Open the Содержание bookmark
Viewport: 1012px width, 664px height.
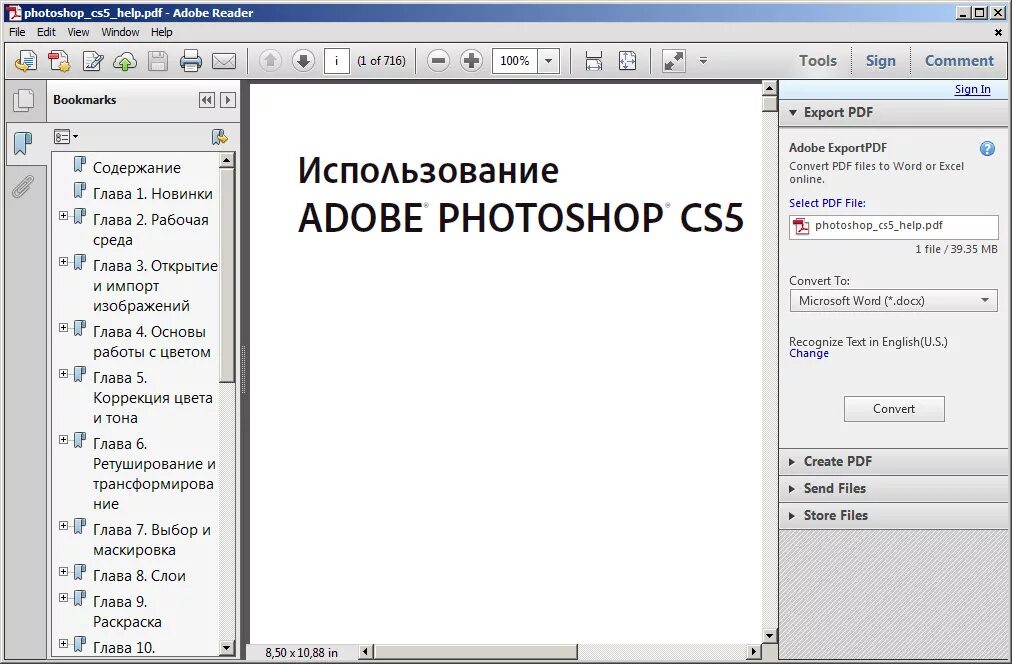click(137, 168)
